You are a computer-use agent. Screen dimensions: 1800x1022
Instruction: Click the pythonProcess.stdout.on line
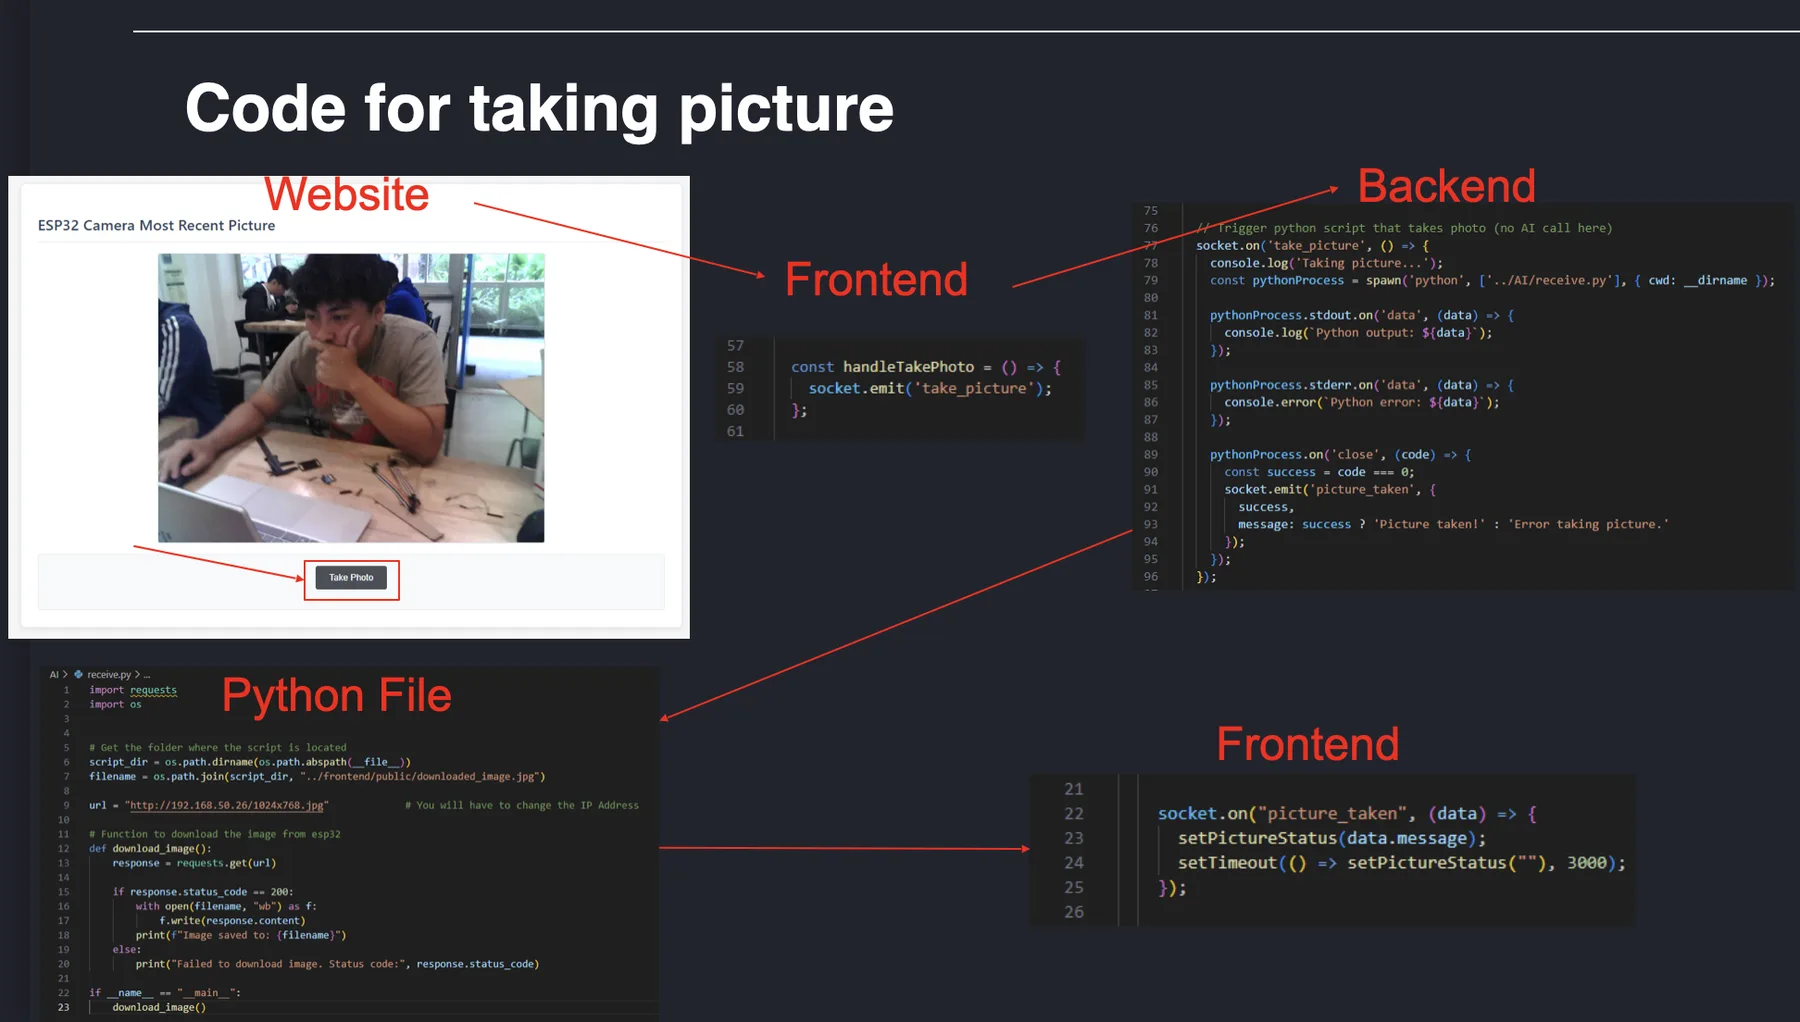coord(1362,315)
